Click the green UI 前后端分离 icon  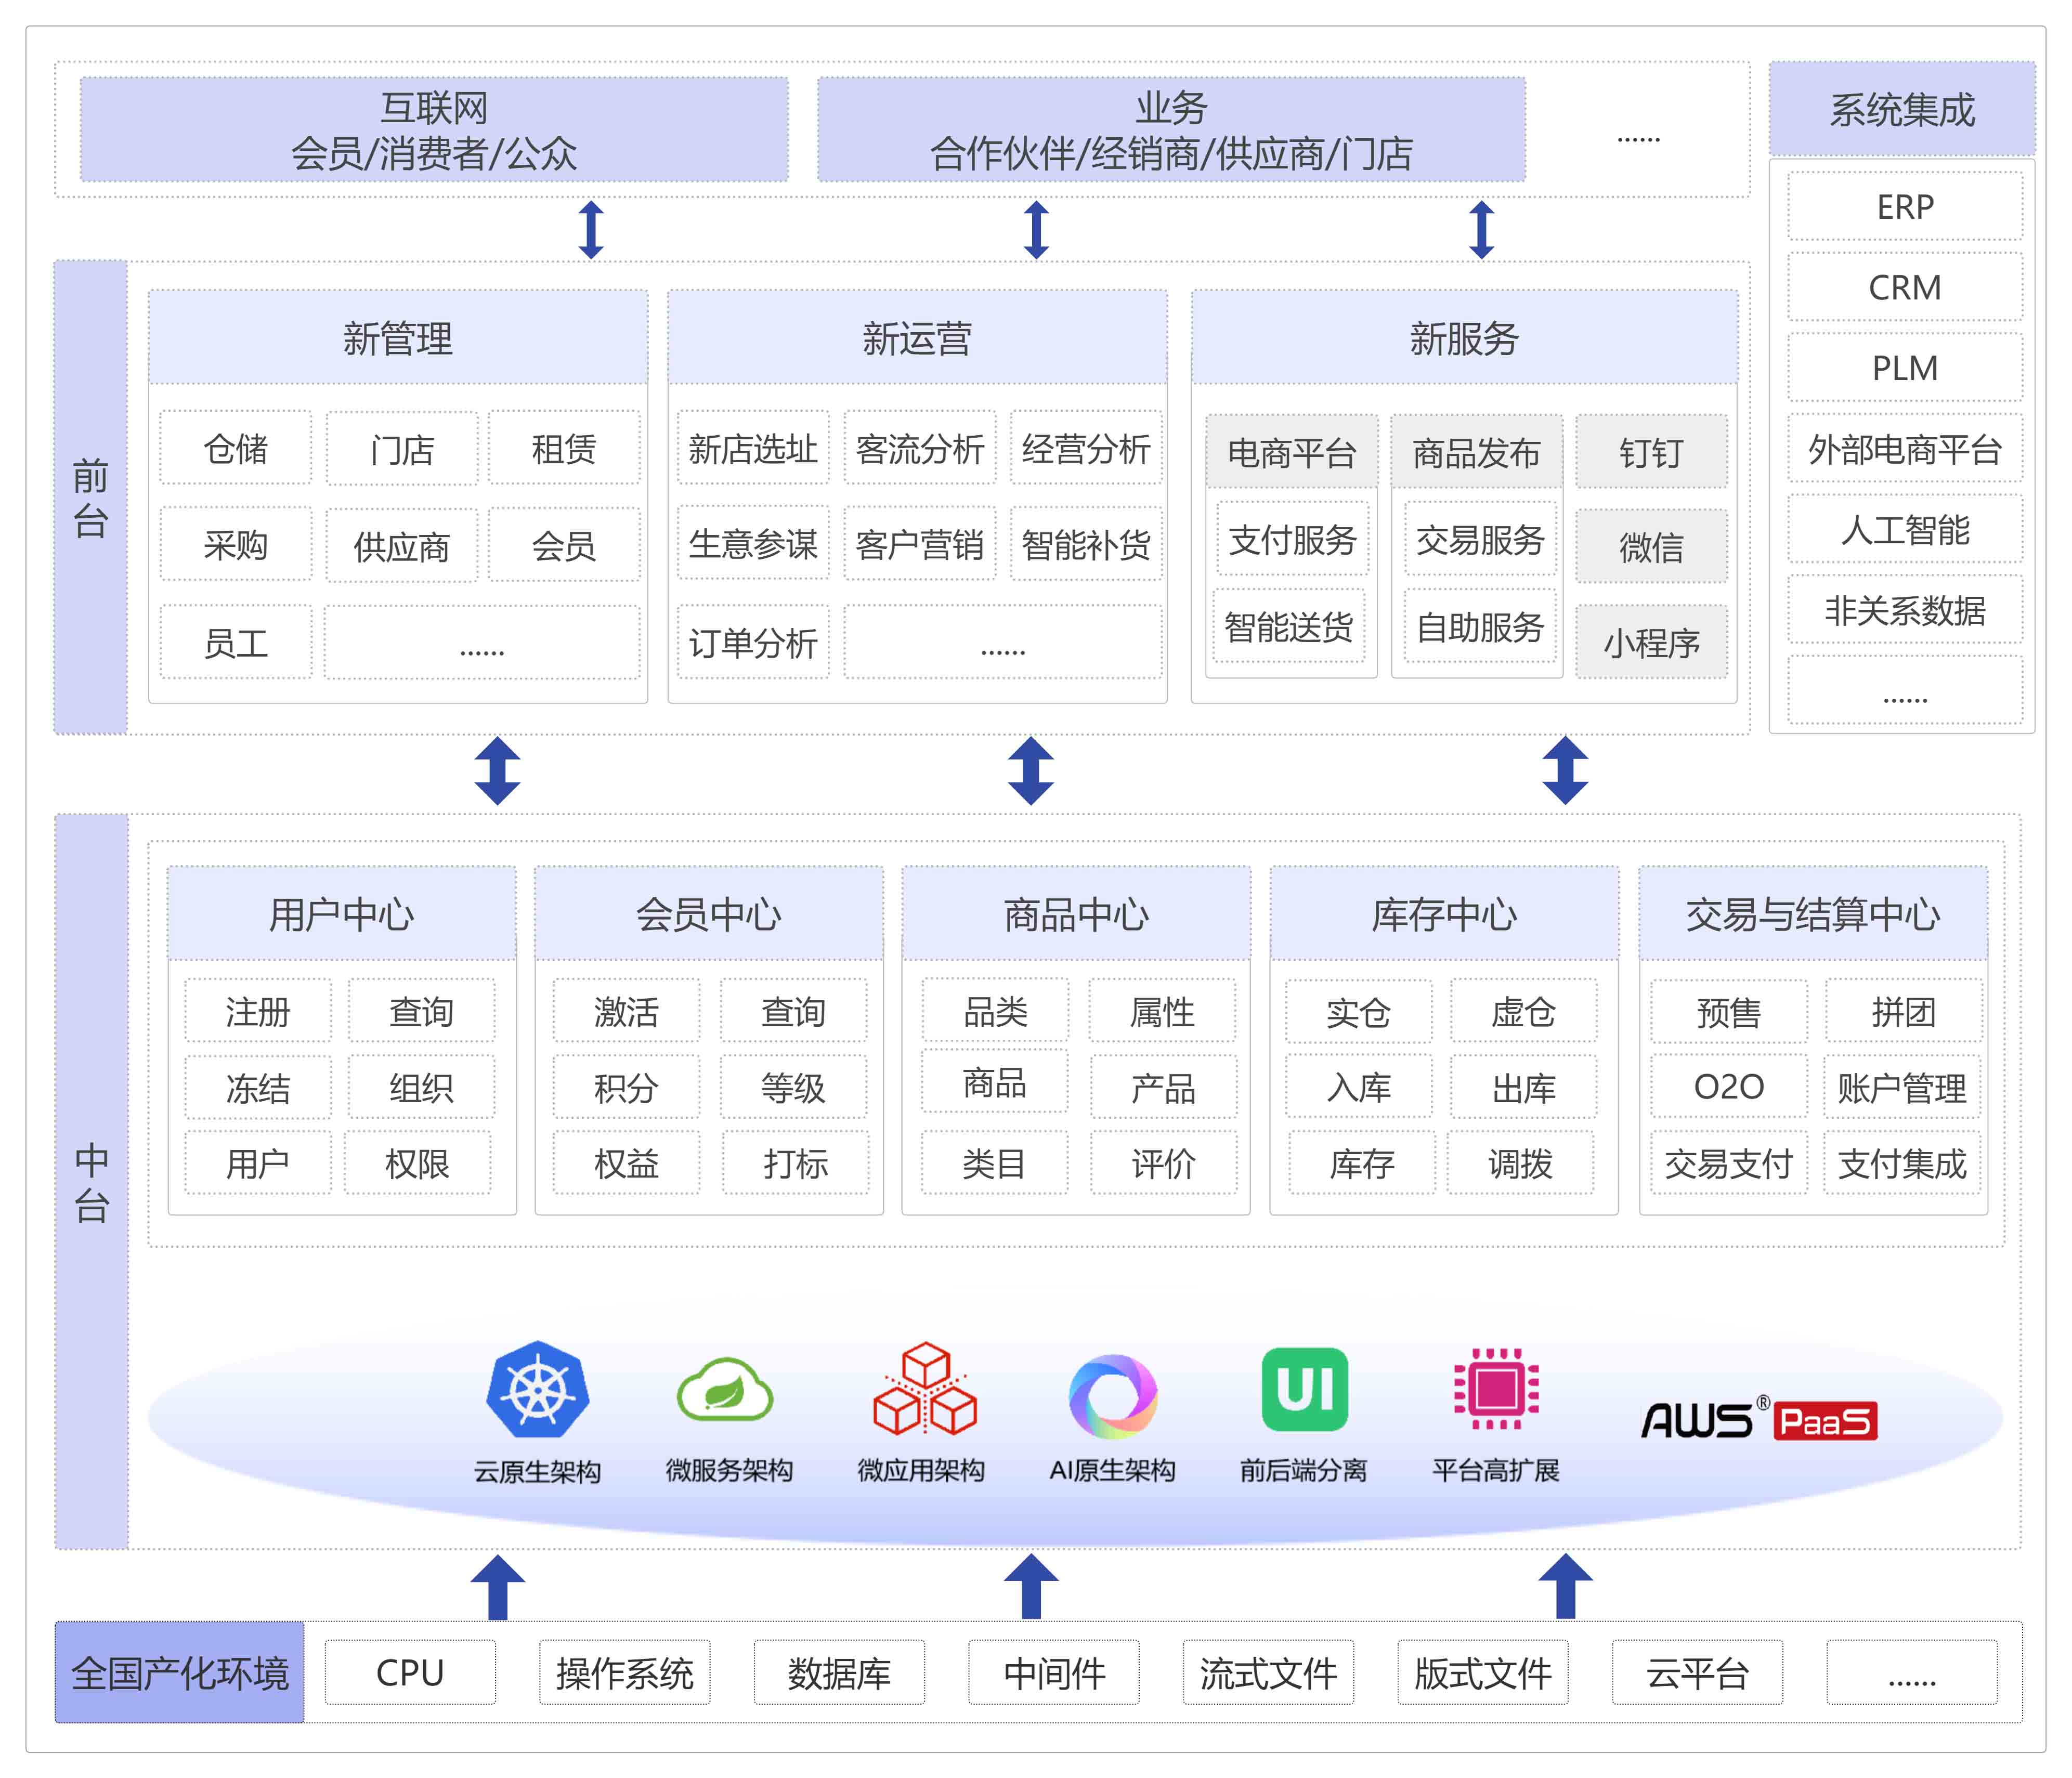click(x=1304, y=1389)
